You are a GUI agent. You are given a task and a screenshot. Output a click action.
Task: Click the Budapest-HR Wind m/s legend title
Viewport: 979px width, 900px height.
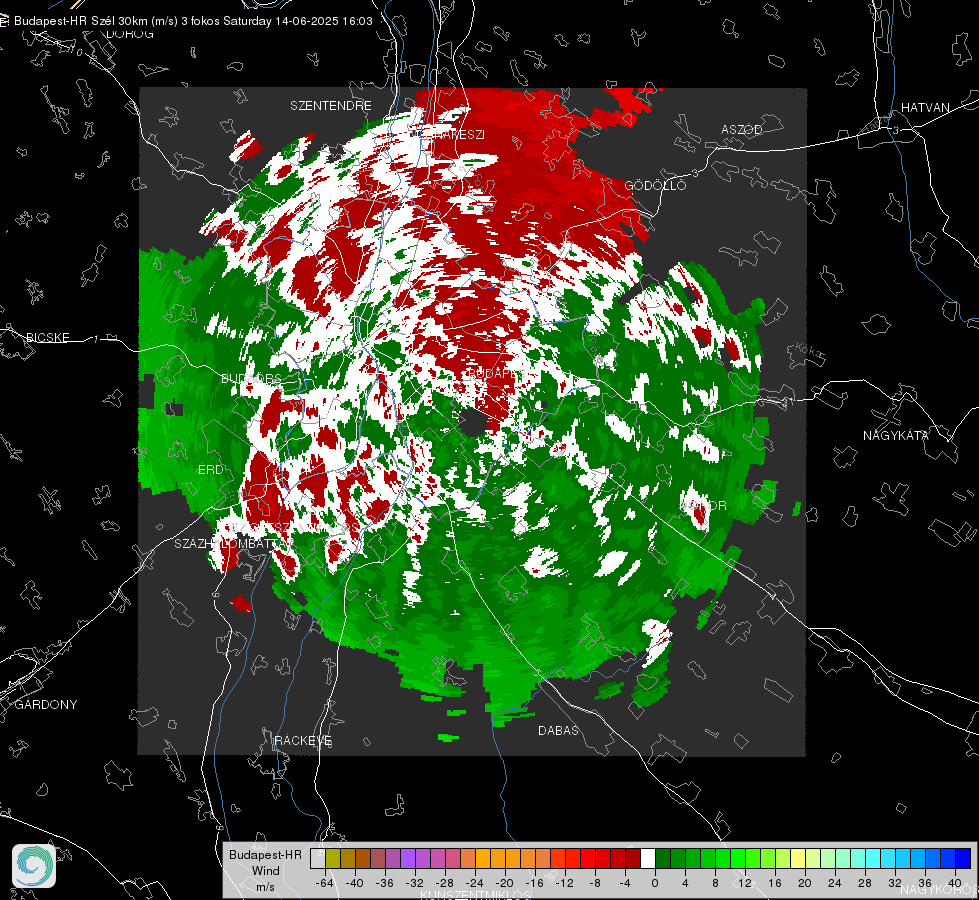click(x=265, y=871)
